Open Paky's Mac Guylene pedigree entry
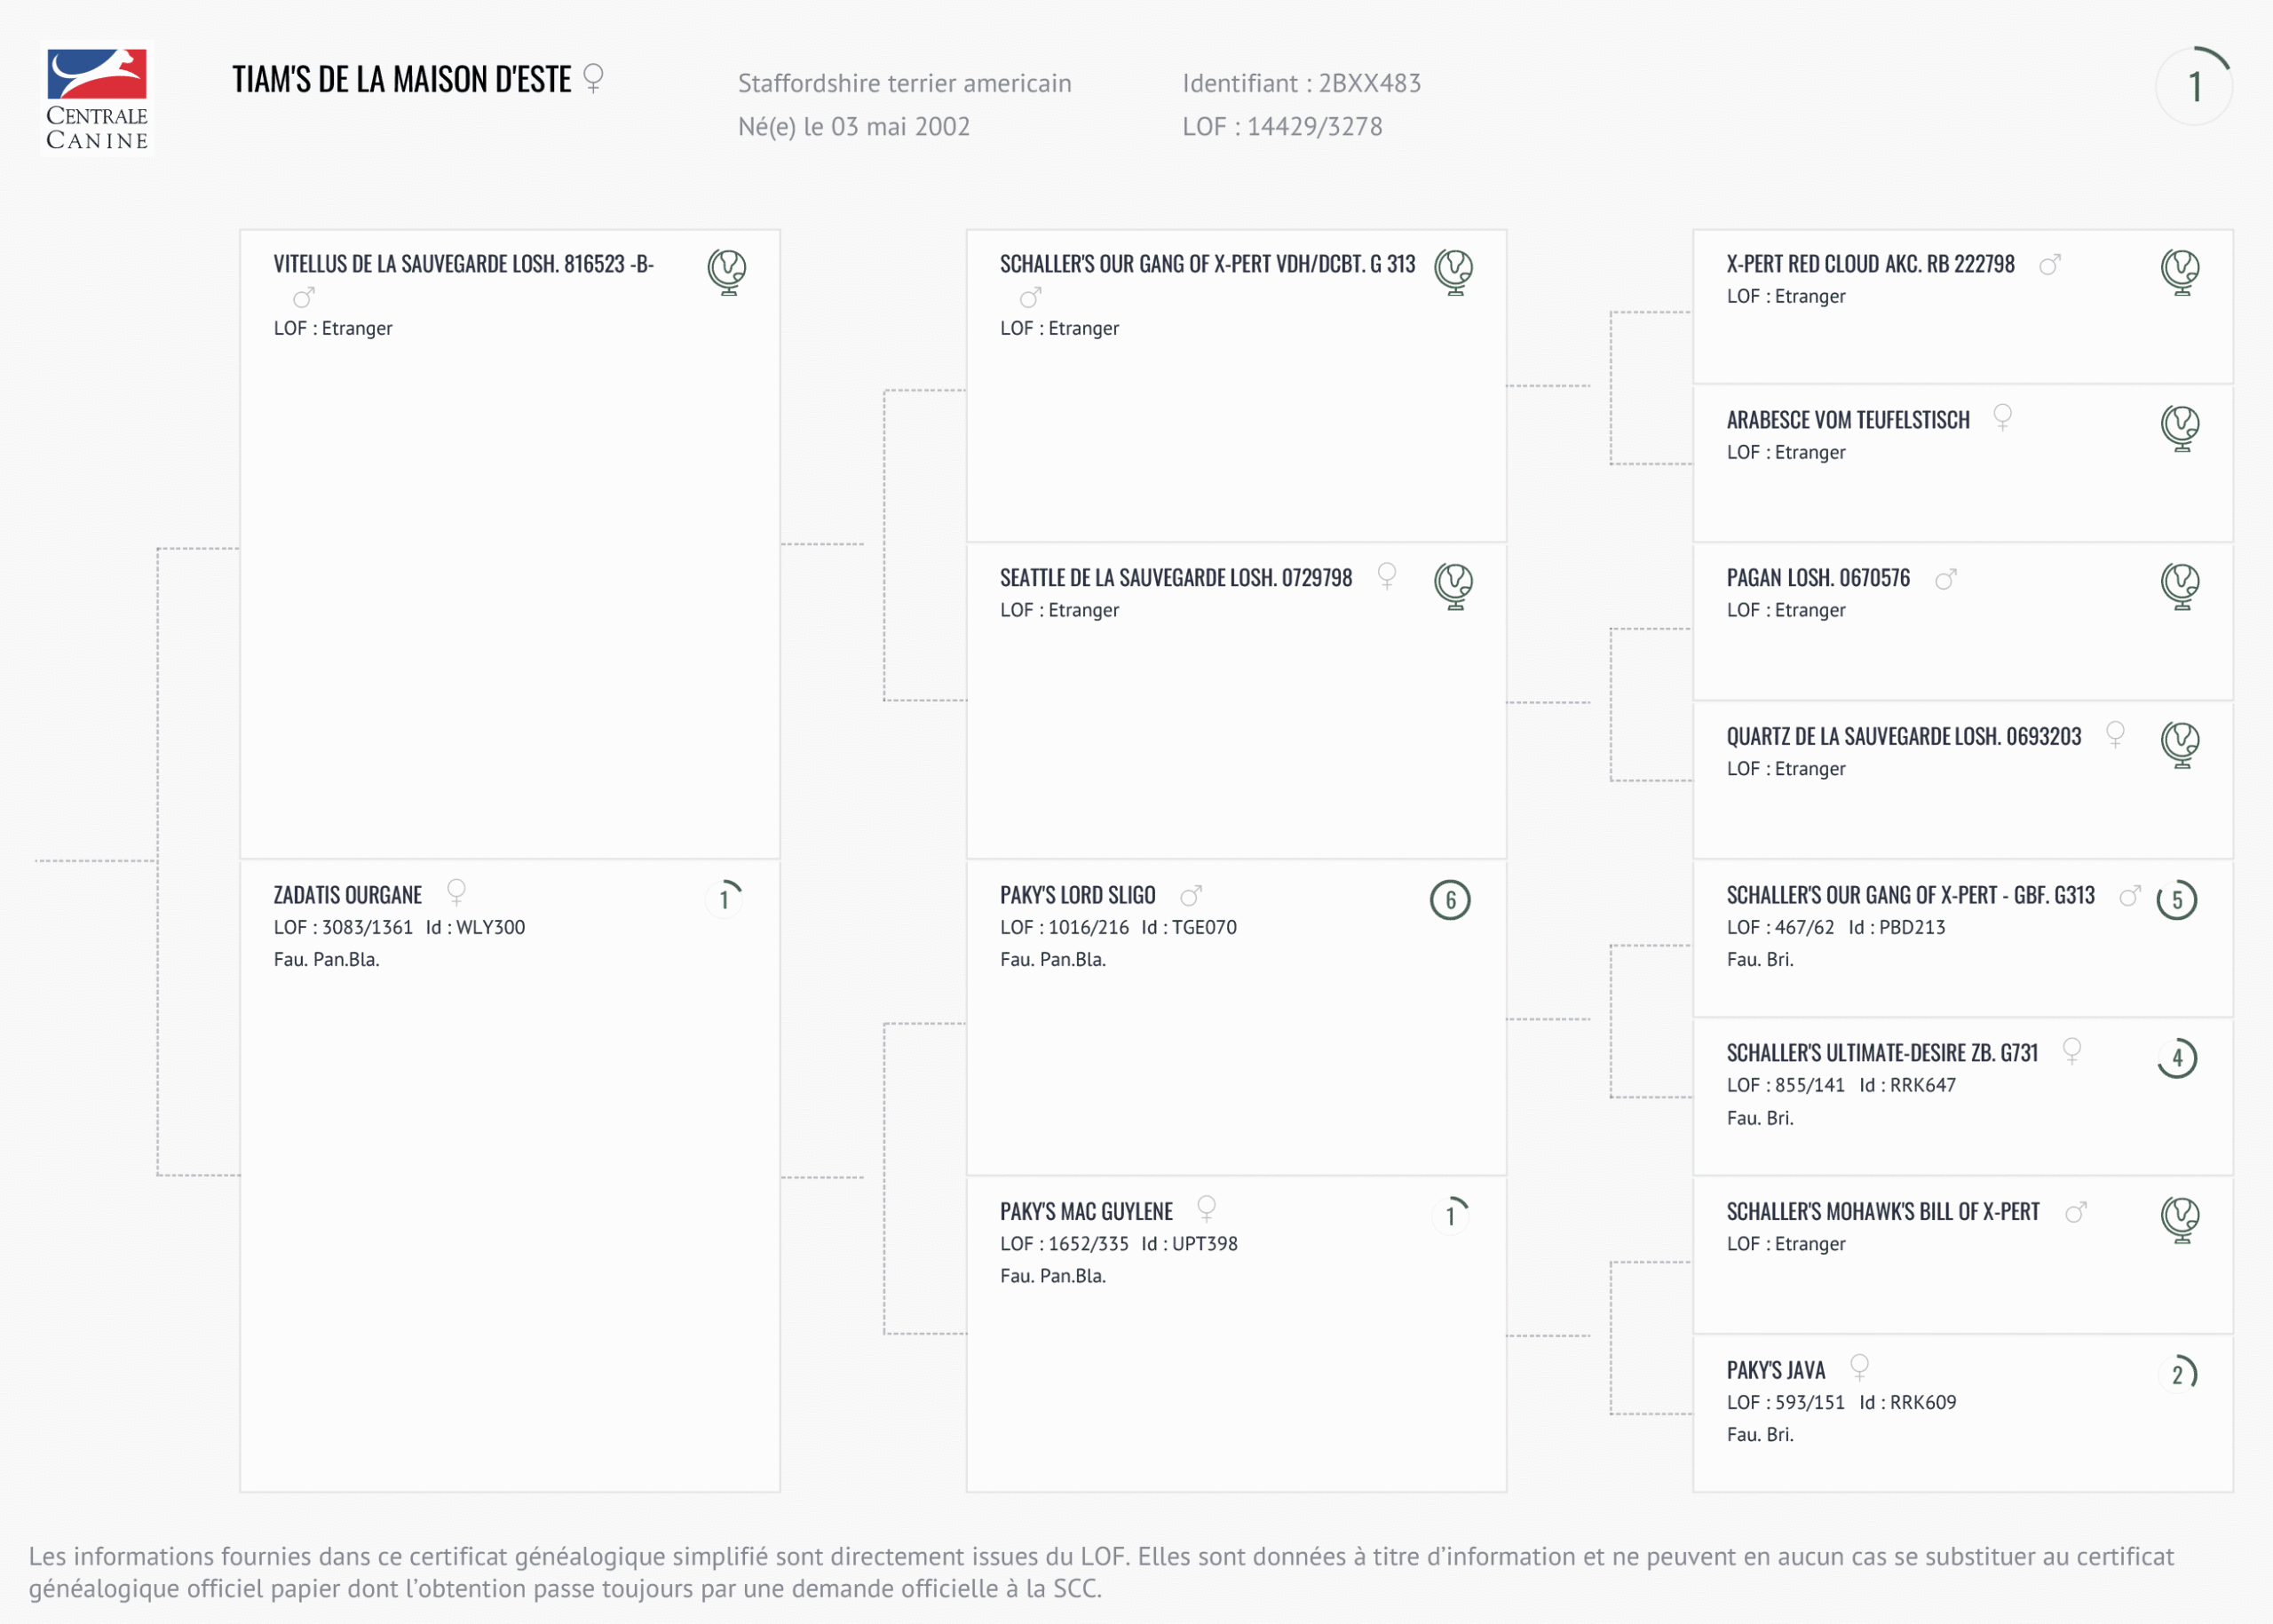 tap(1086, 1212)
